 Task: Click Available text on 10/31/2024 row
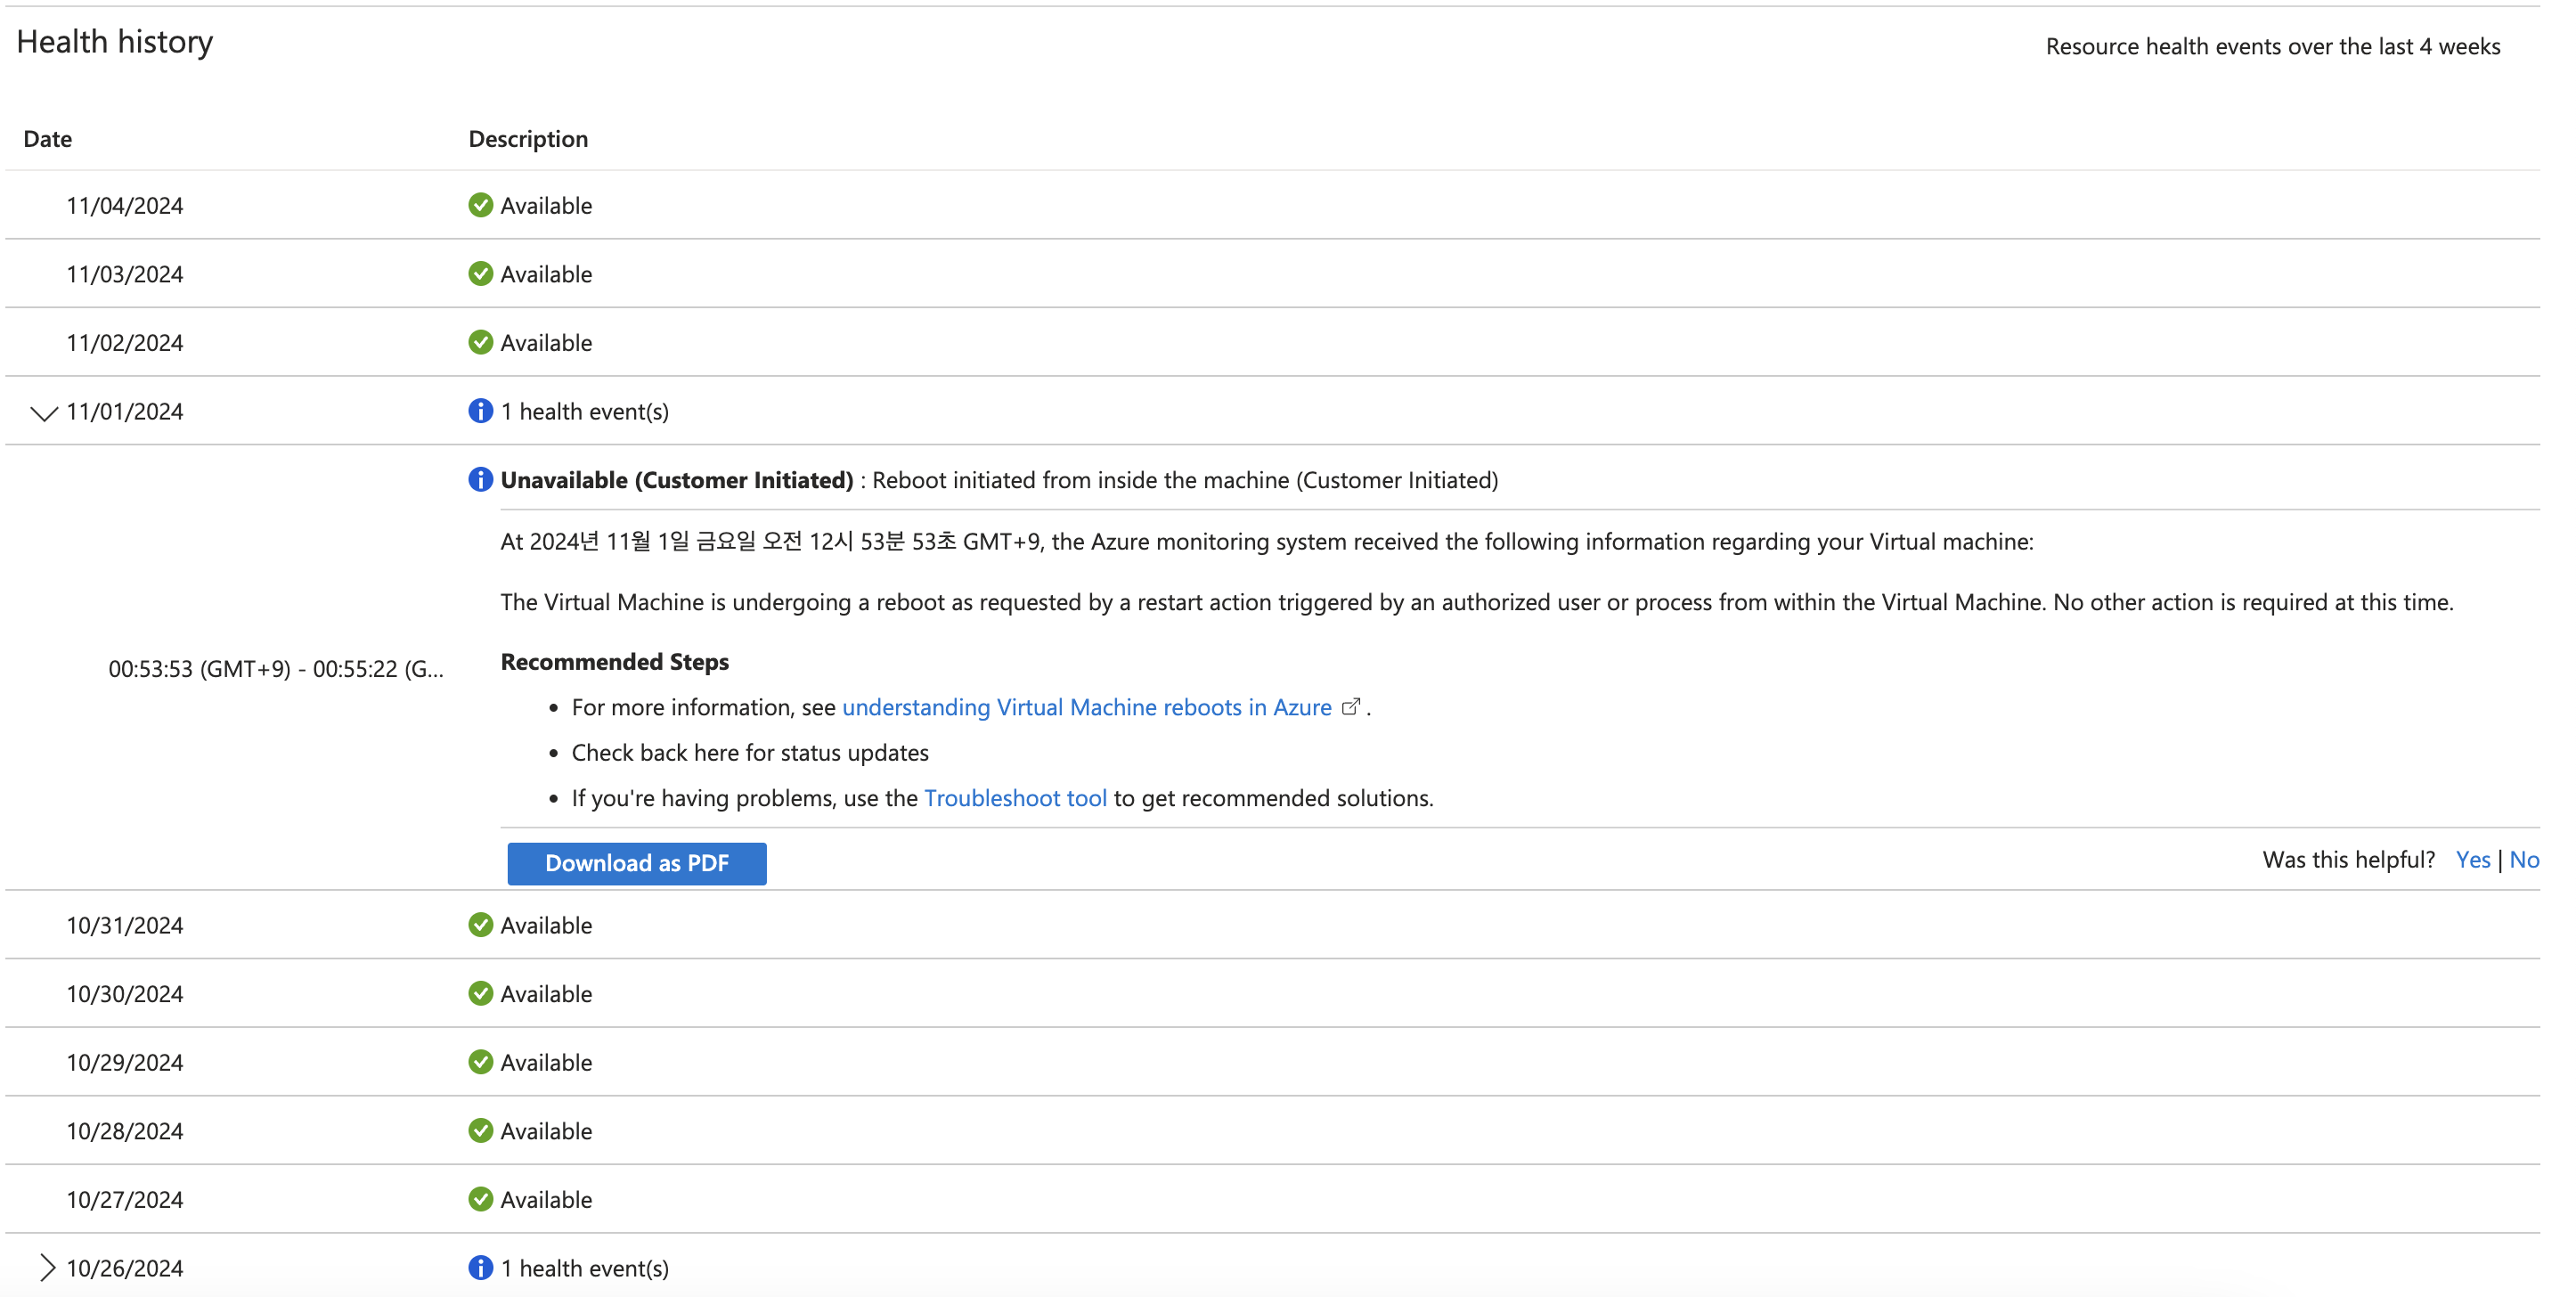point(546,926)
